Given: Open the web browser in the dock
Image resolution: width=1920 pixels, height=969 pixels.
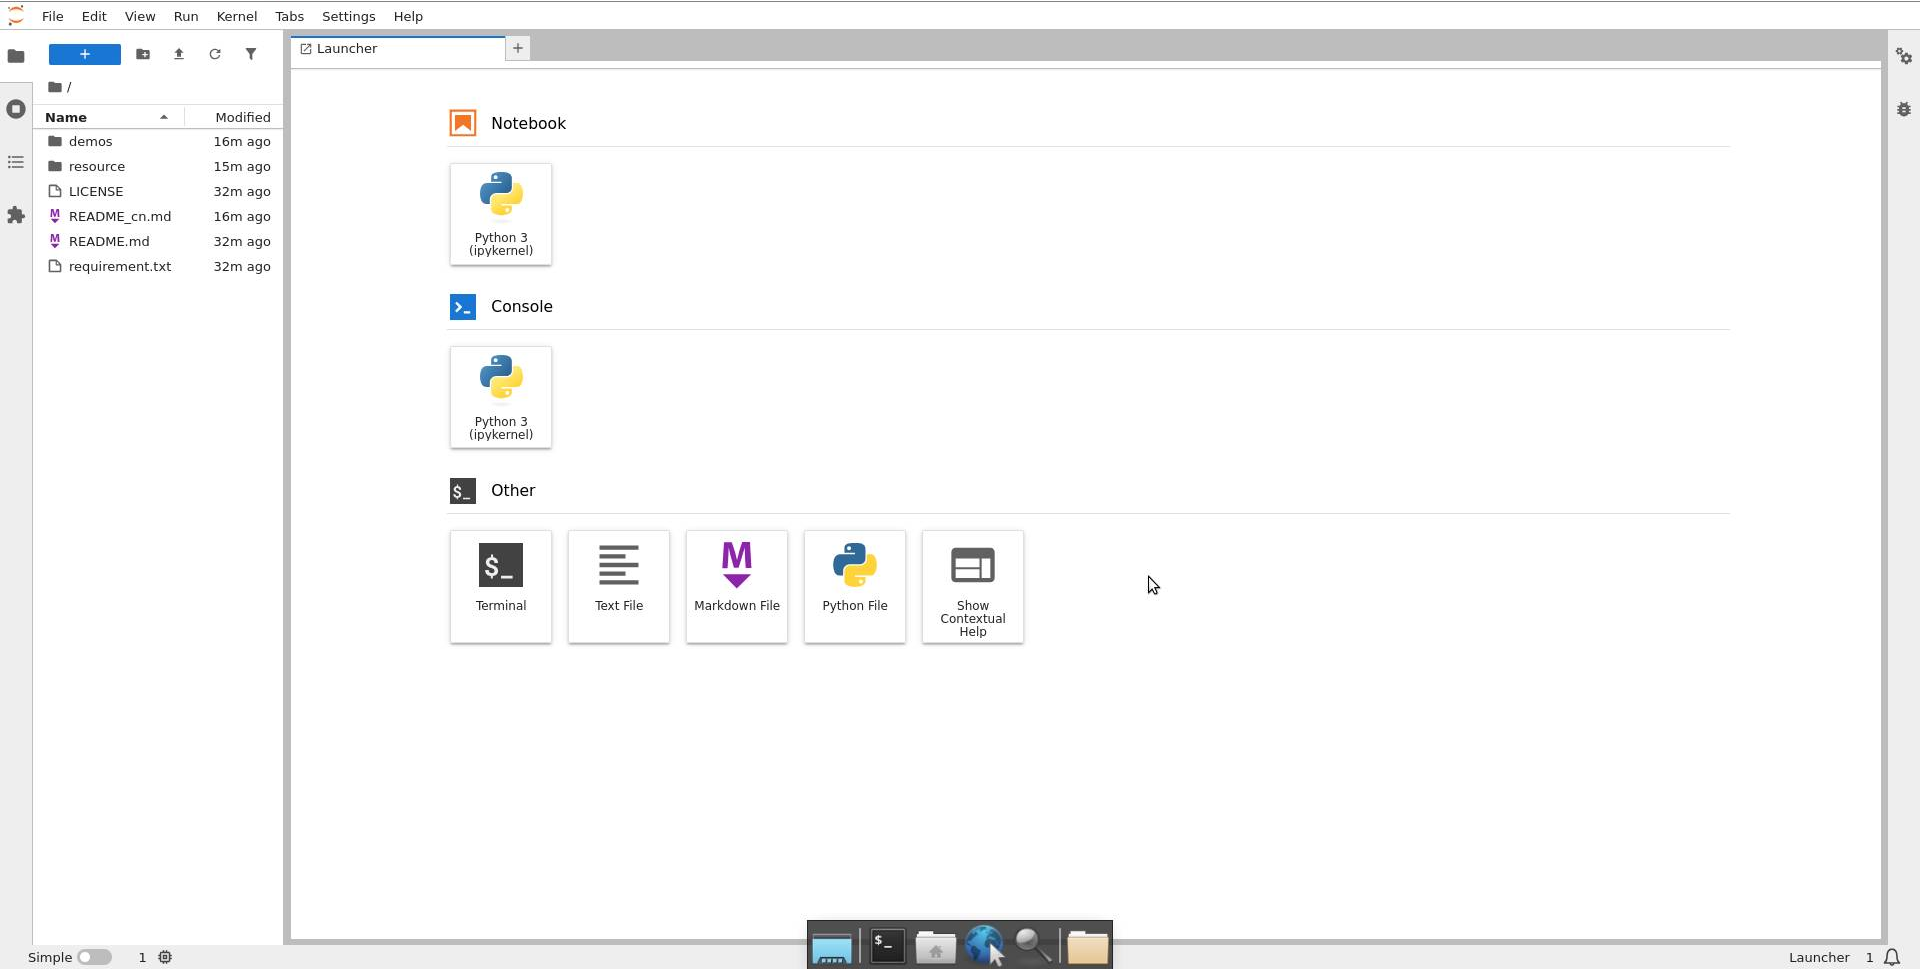Looking at the screenshot, I should 984,946.
